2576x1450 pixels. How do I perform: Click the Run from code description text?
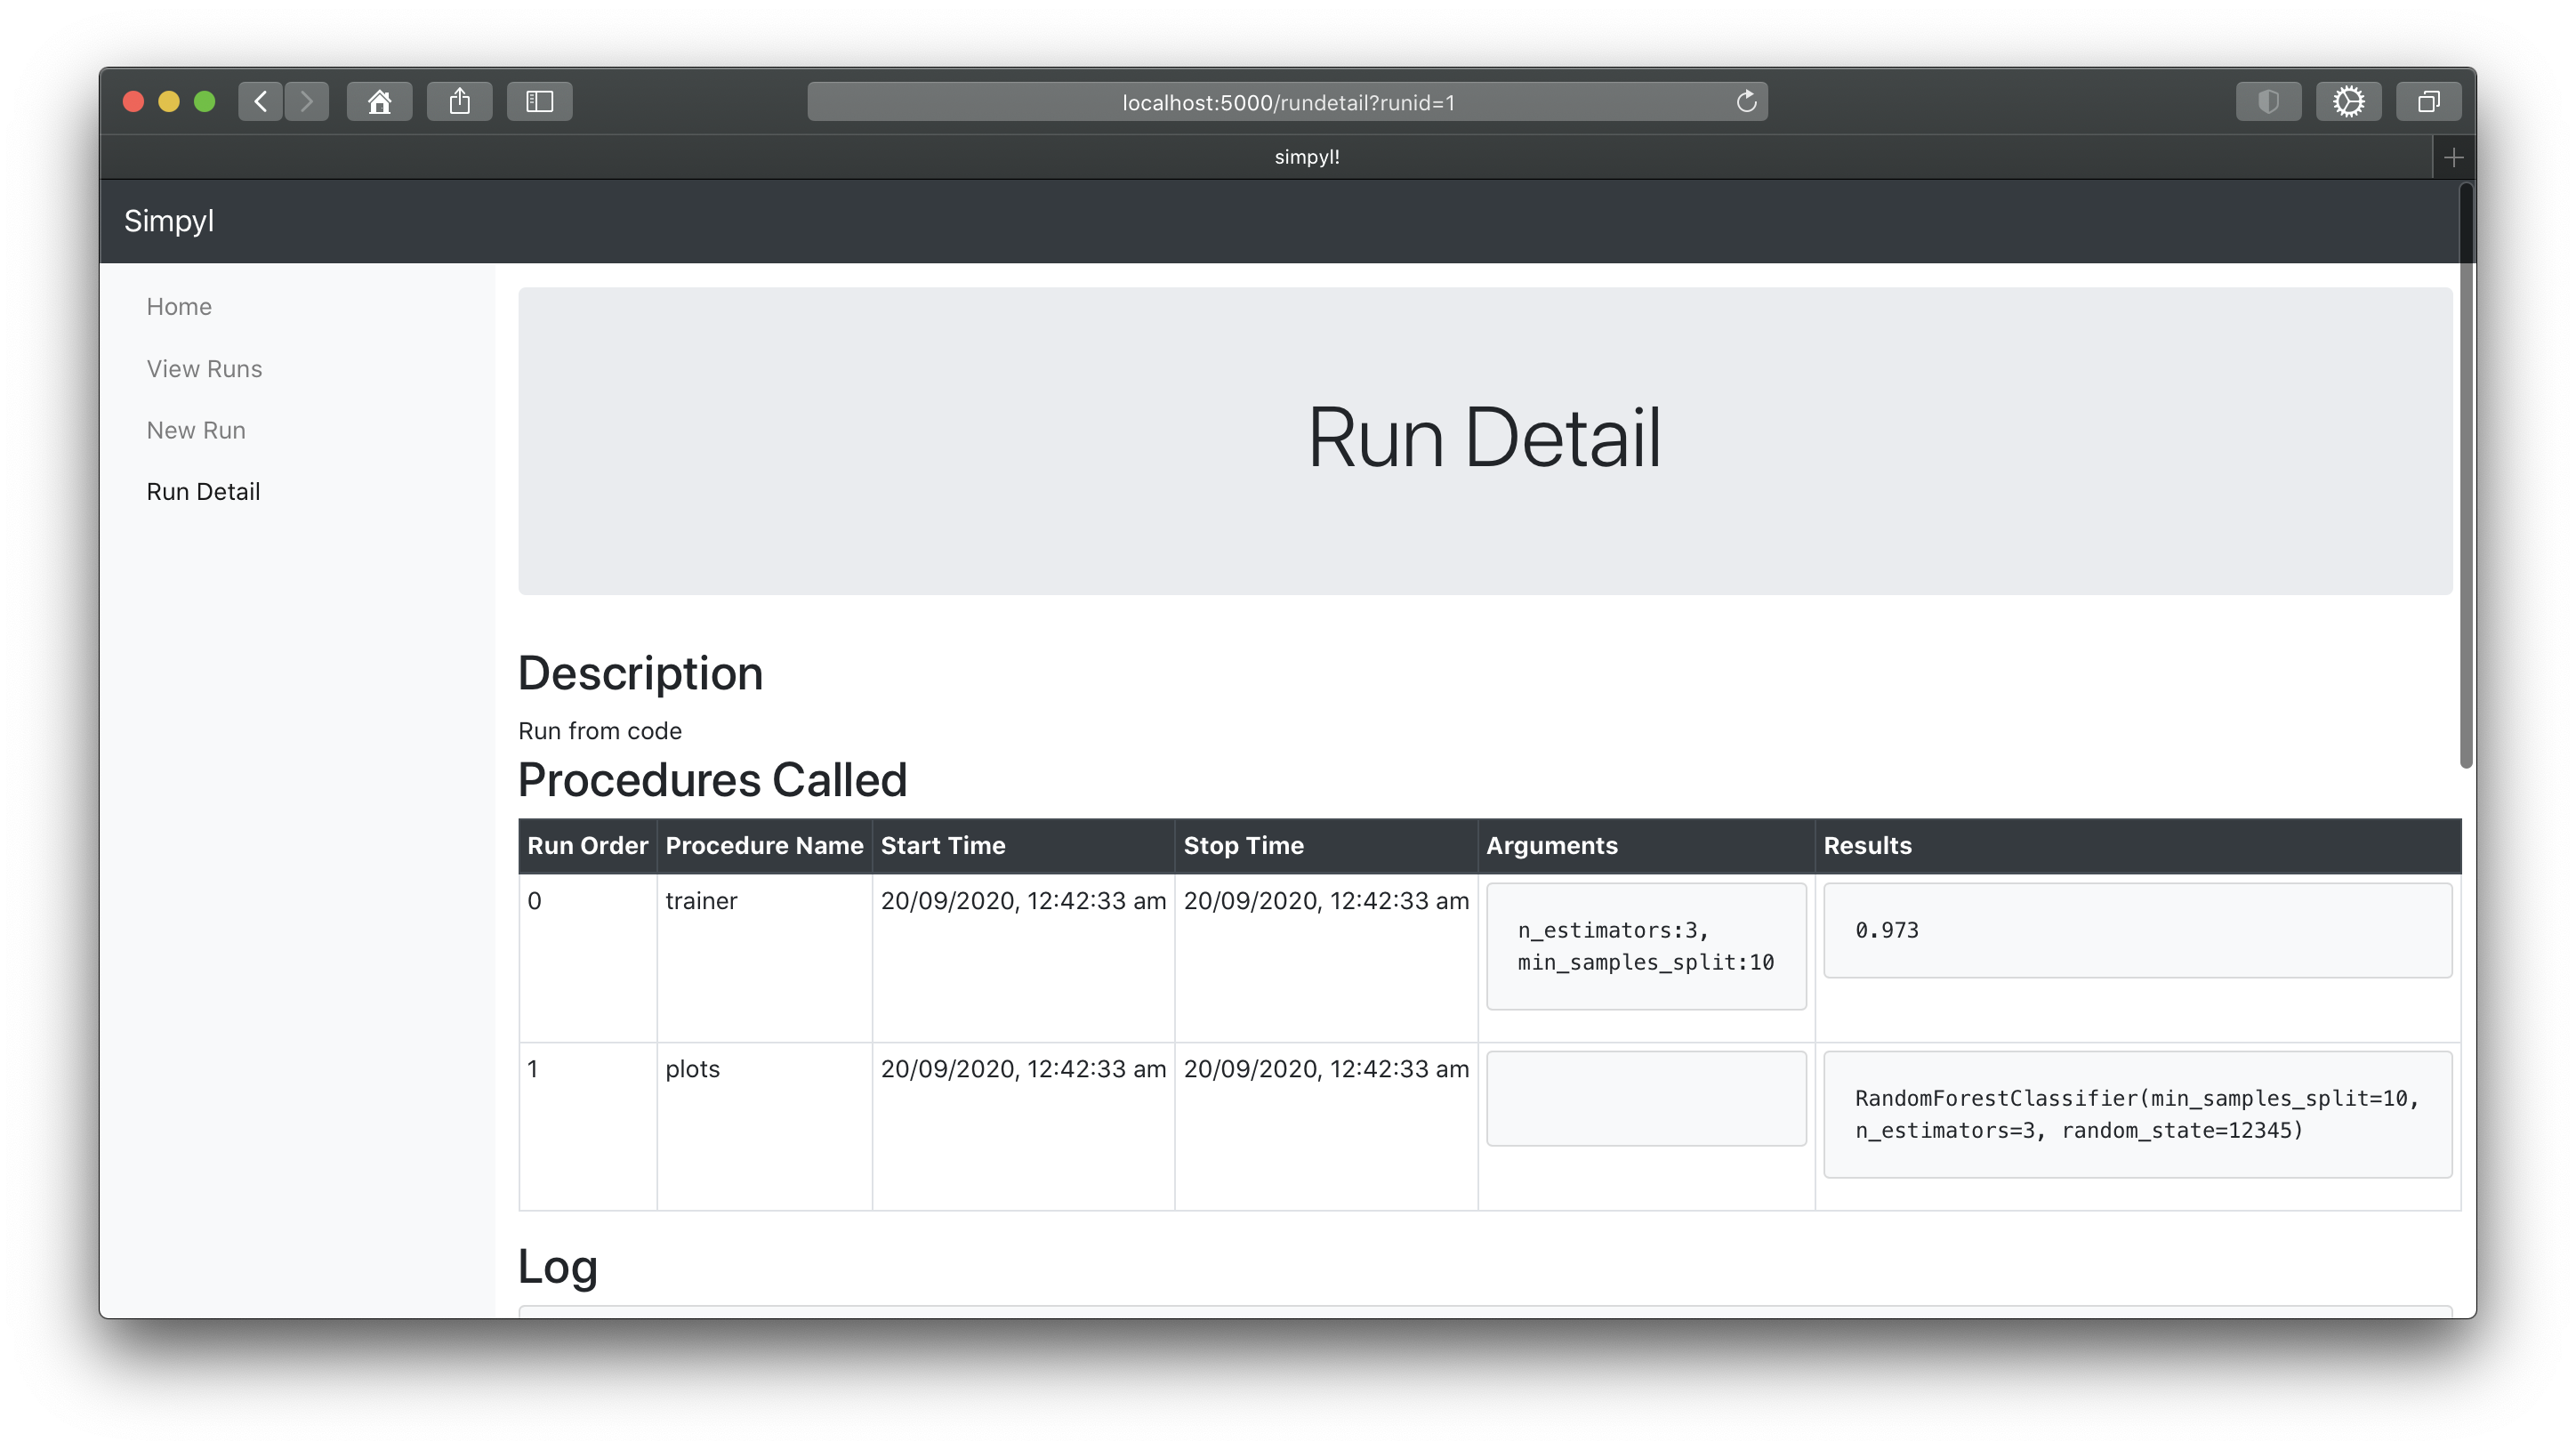point(600,731)
